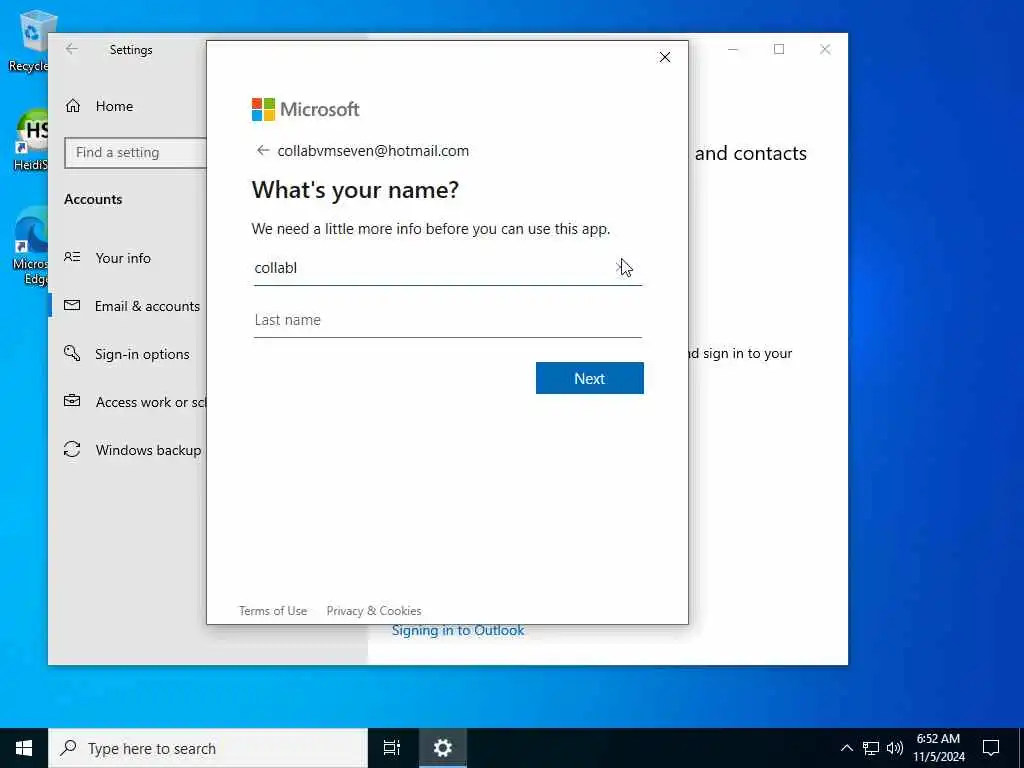Viewport: 1024px width, 768px height.
Task: Click the Microsoft logo in the dialog
Action: point(305,109)
